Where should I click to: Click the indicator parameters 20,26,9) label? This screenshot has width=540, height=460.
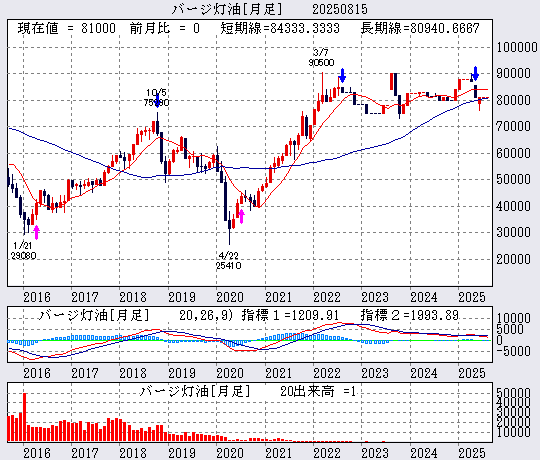(x=206, y=315)
